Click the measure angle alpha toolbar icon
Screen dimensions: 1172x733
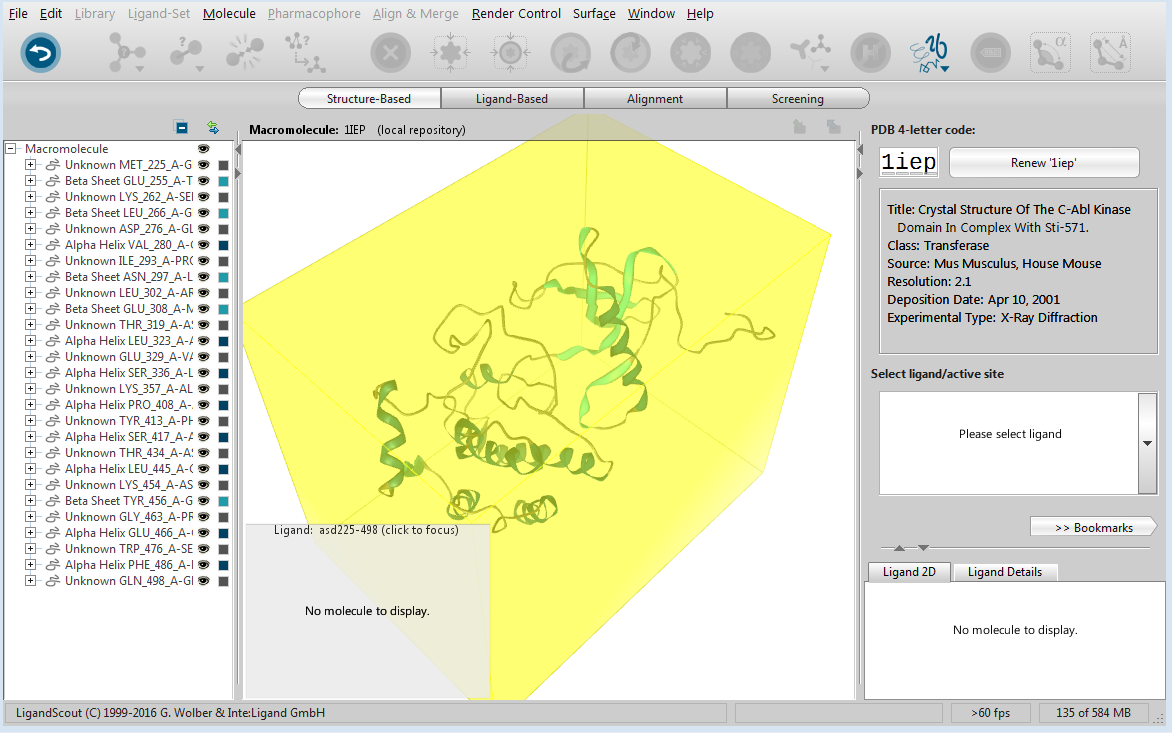click(x=1050, y=53)
